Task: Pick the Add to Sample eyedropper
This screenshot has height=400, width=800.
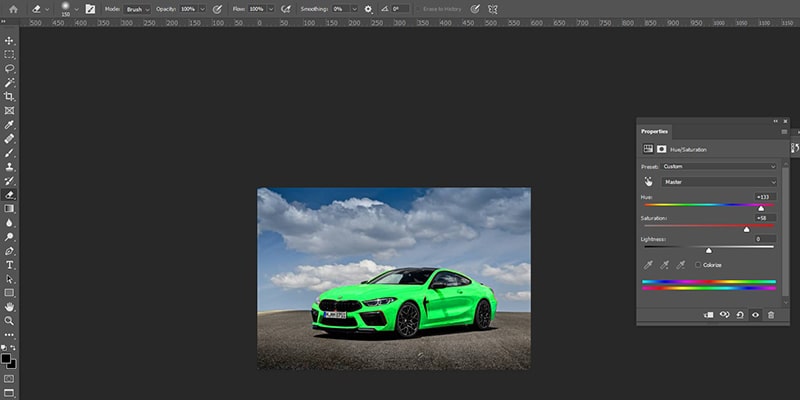Action: [x=664, y=265]
